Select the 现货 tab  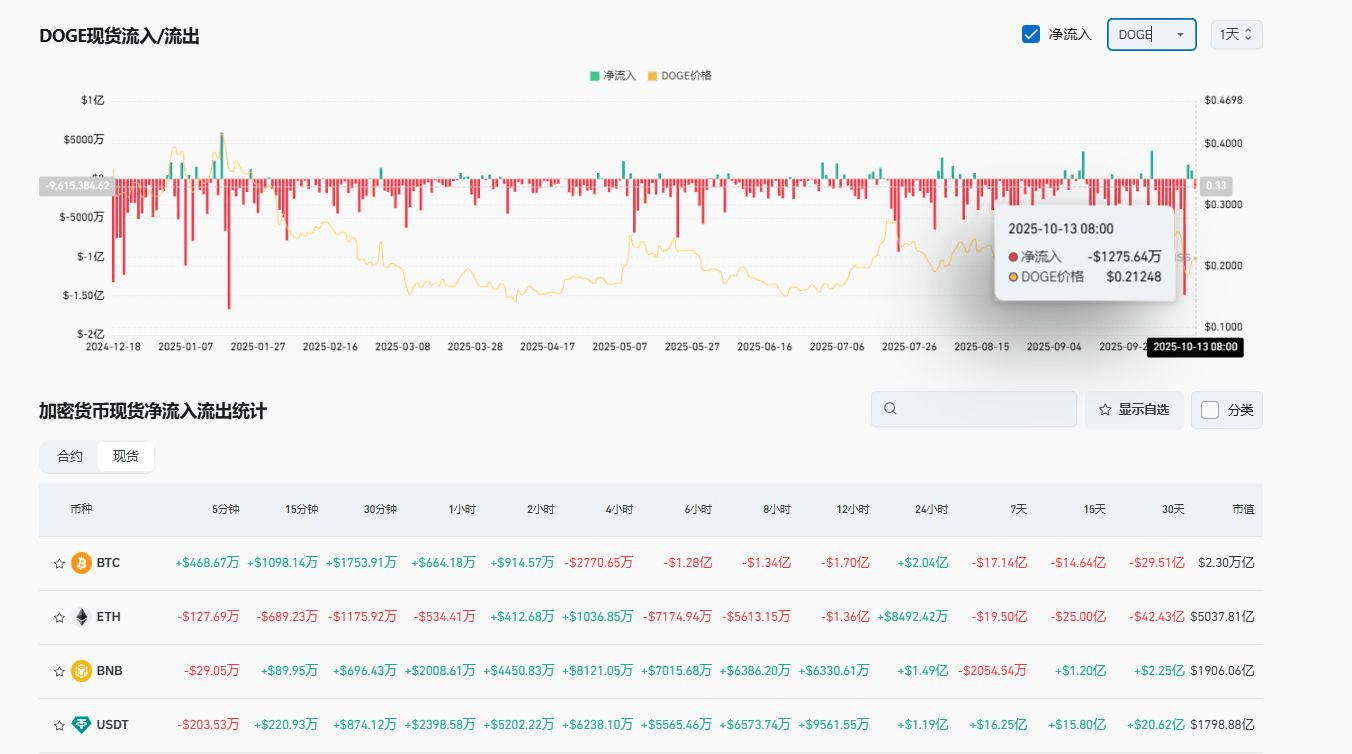pyautogui.click(x=126, y=456)
